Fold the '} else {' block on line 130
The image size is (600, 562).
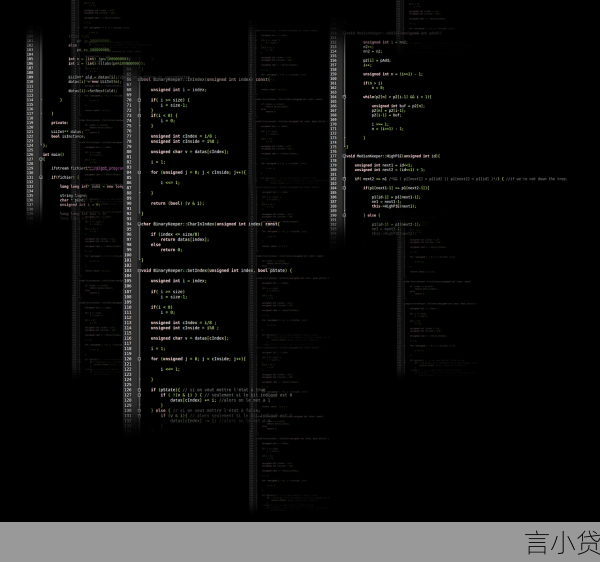click(x=139, y=410)
